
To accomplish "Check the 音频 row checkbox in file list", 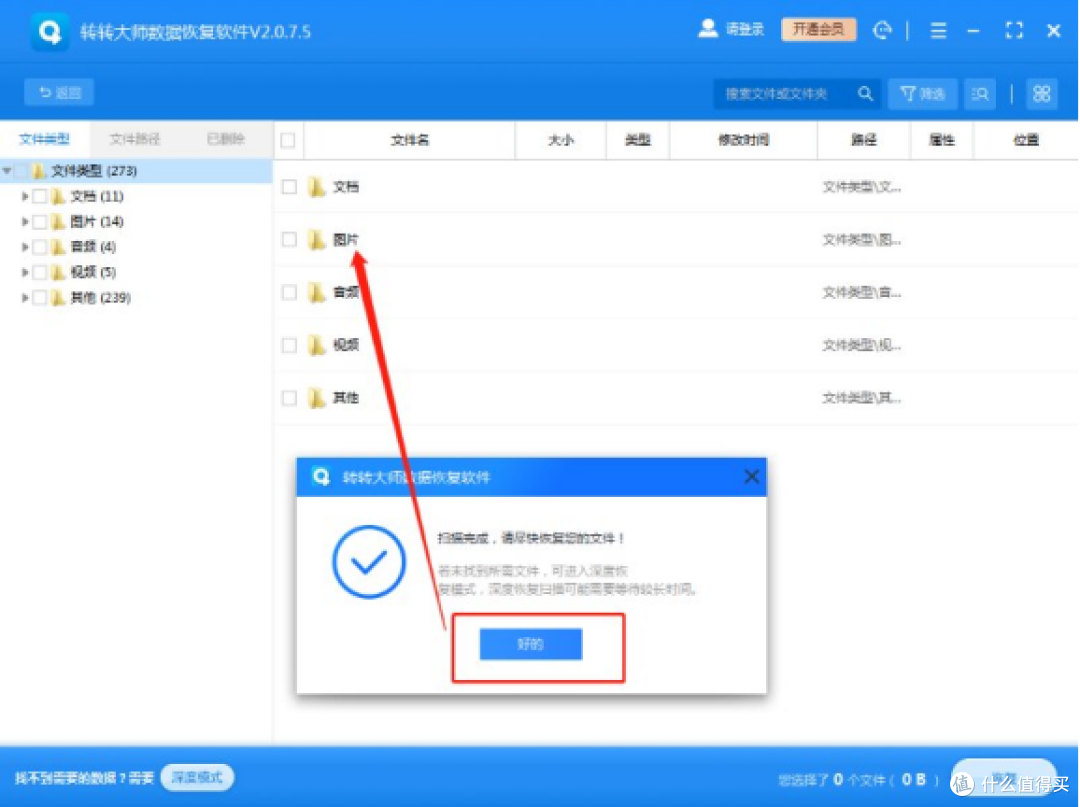I will (289, 293).
